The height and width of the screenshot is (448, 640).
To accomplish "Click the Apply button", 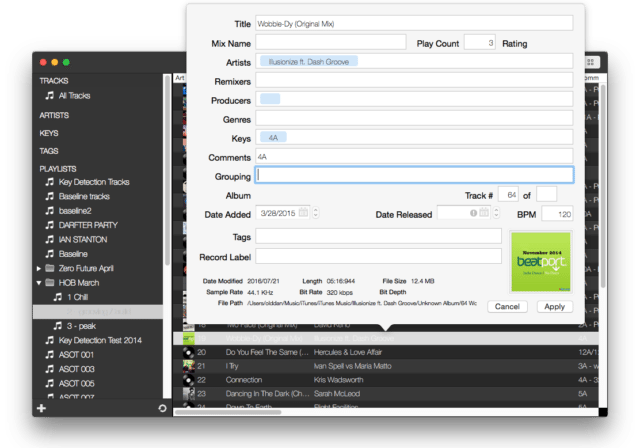I will point(554,306).
